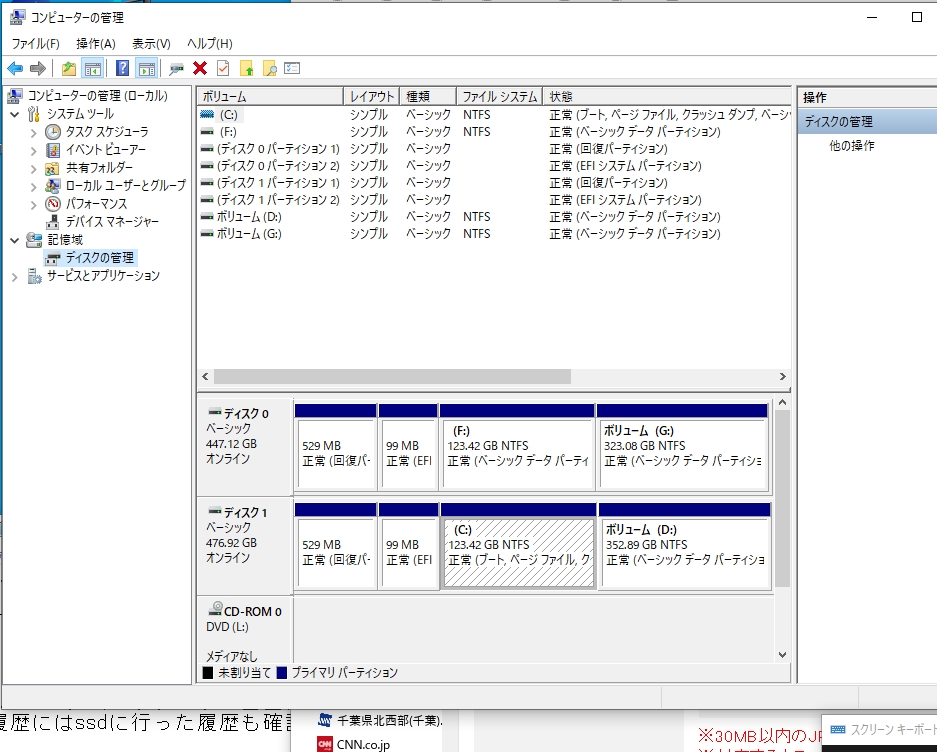Open the 表示(V) menu
The height and width of the screenshot is (752, 937).
151,44
